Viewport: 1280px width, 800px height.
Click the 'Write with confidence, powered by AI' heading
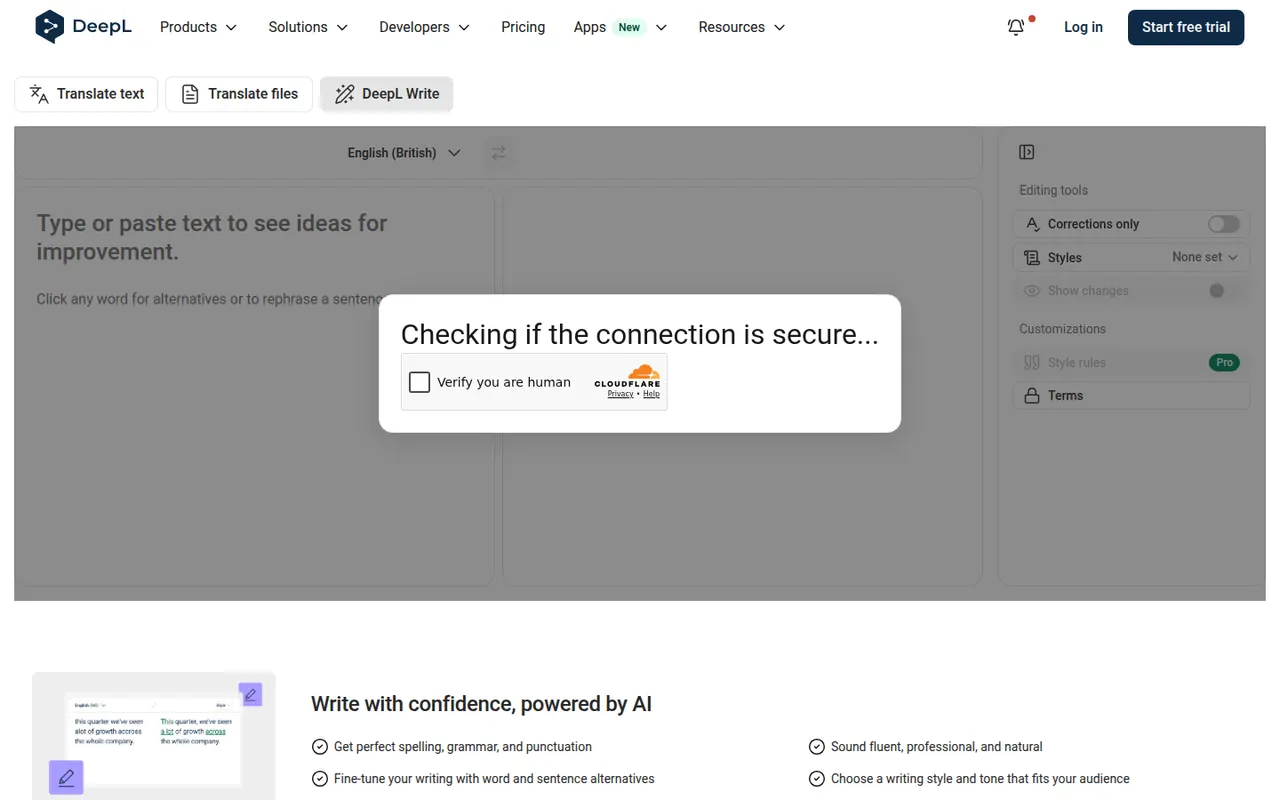(481, 704)
